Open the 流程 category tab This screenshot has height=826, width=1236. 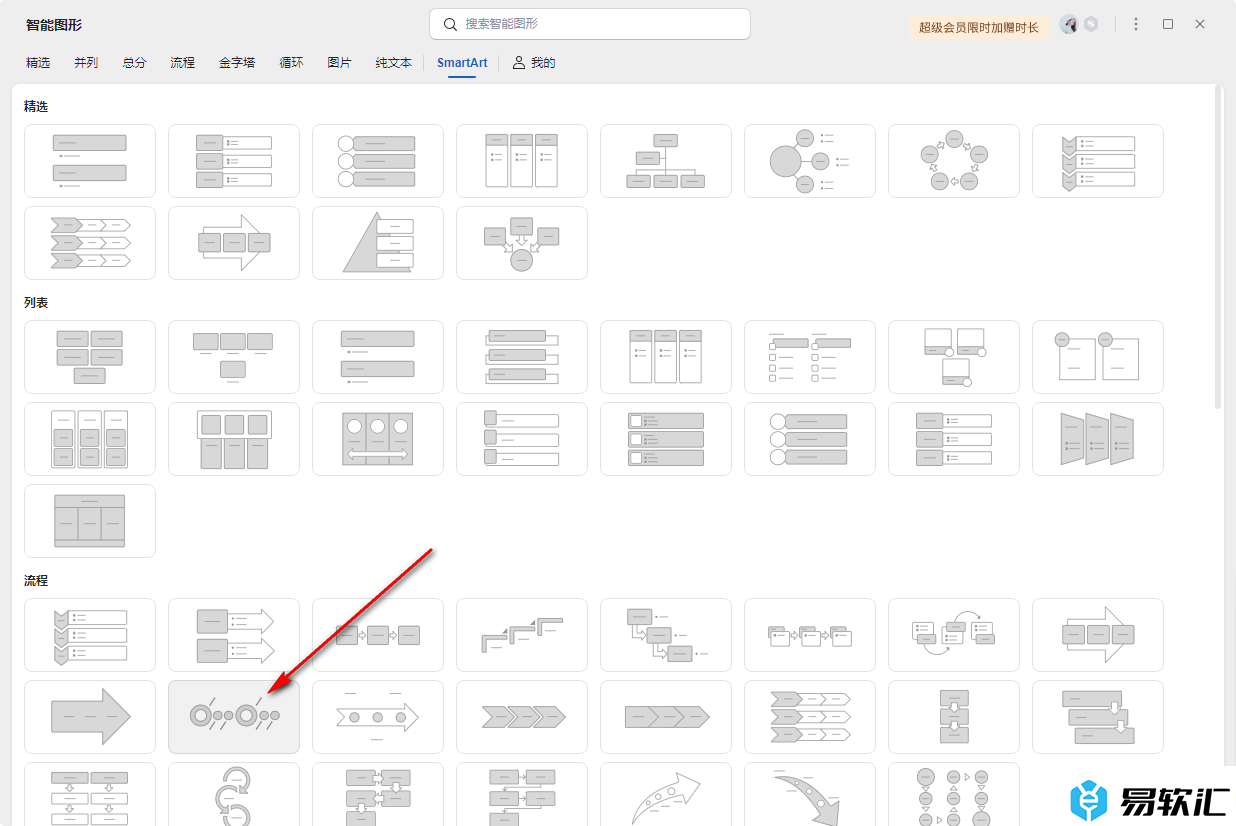(x=183, y=63)
